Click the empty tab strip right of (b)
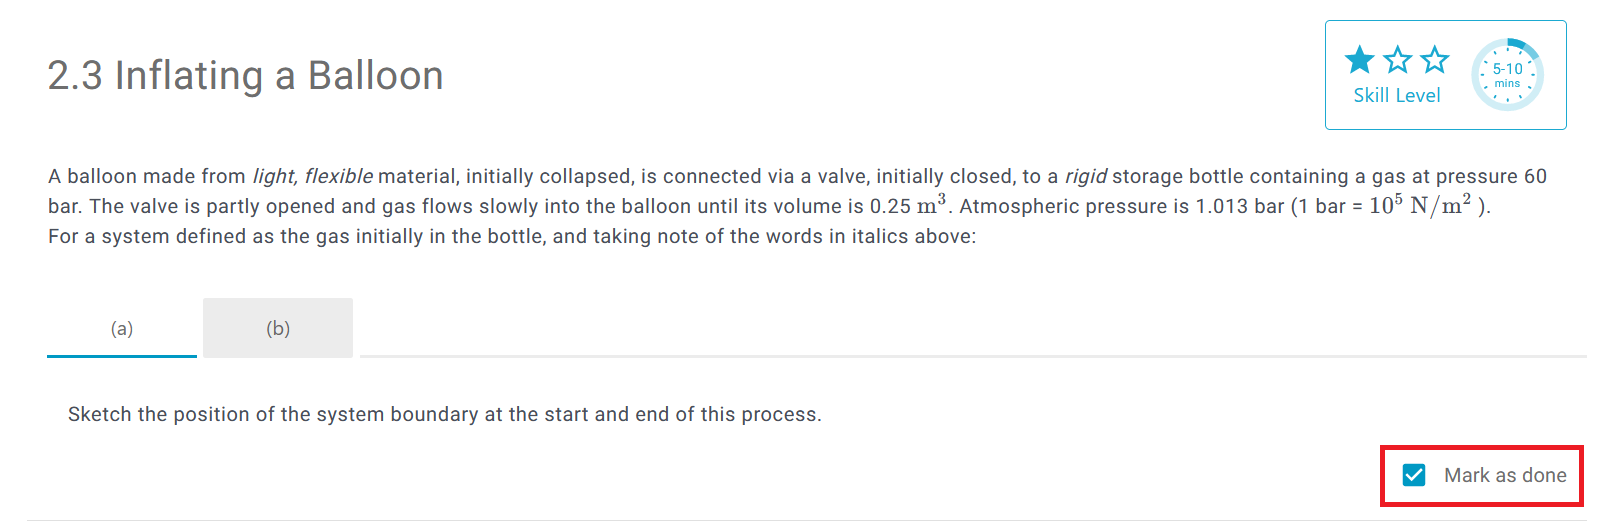This screenshot has height=522, width=1598. pos(970,328)
